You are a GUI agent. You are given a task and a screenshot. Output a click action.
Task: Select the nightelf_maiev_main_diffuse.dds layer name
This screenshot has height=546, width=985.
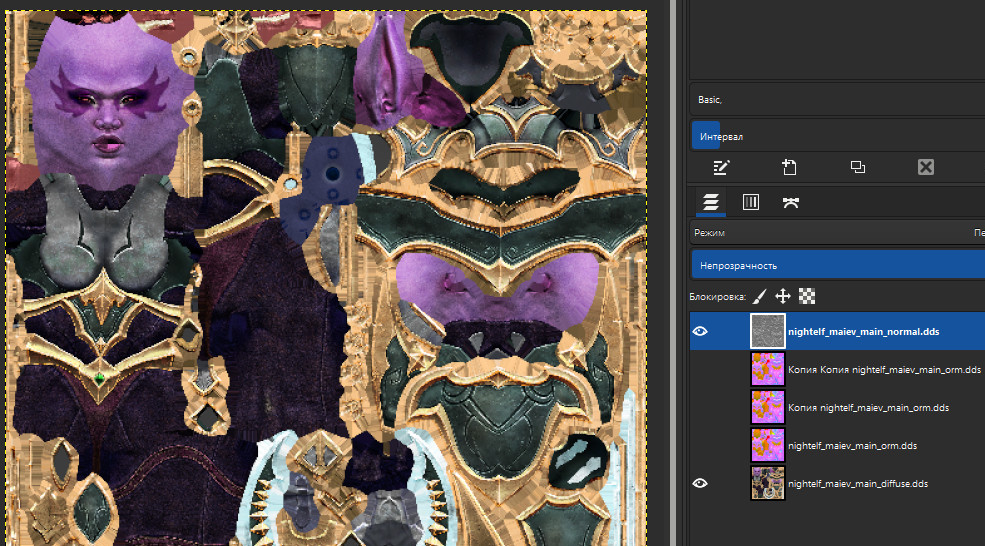(857, 484)
